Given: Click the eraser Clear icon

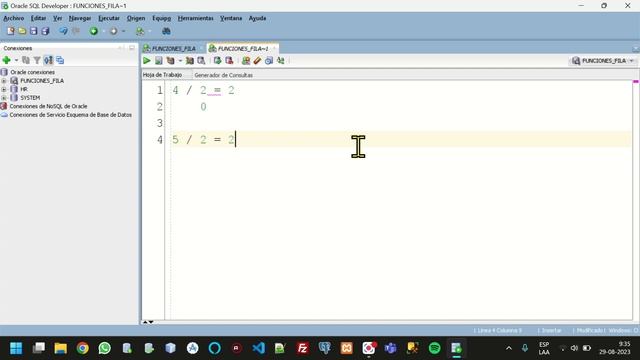Looking at the screenshot, I should click(x=257, y=61).
